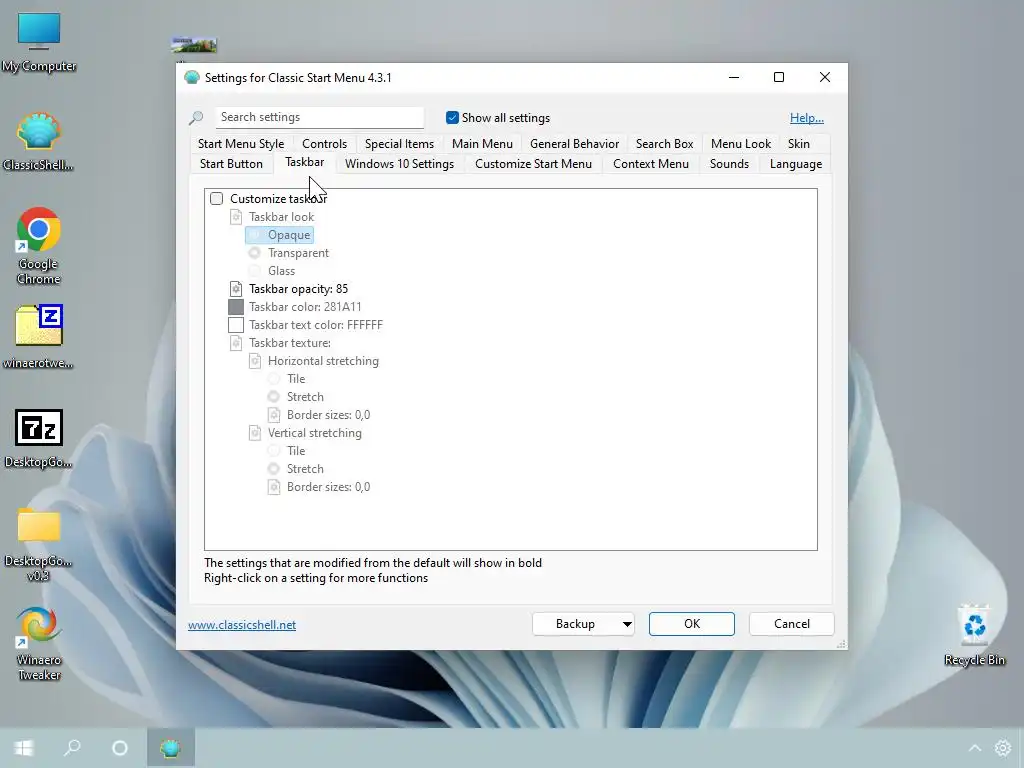Click the Taskbar look setting icon
1024x768 pixels.
pyautogui.click(x=236, y=217)
